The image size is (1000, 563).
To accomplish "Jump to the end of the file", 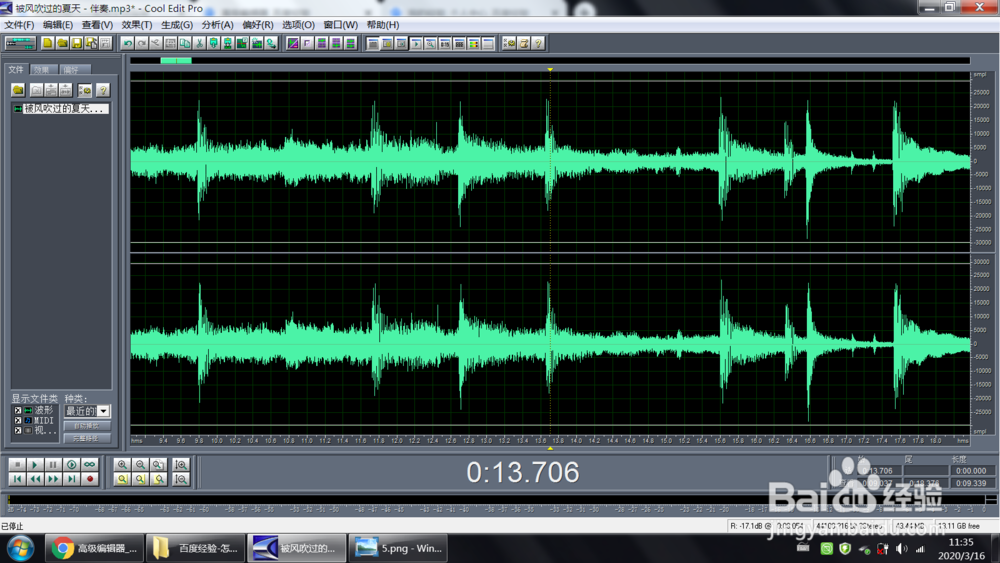I will click(x=71, y=479).
